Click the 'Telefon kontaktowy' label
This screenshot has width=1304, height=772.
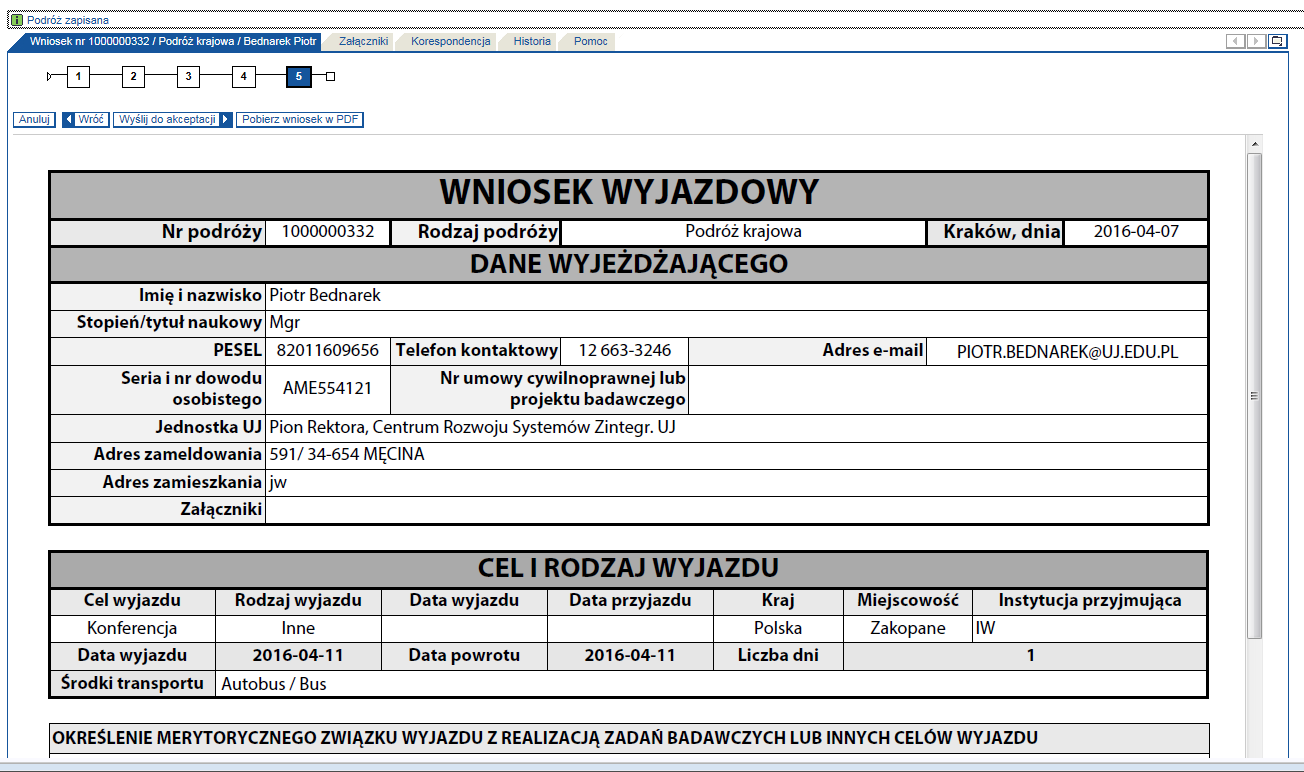[x=477, y=350]
